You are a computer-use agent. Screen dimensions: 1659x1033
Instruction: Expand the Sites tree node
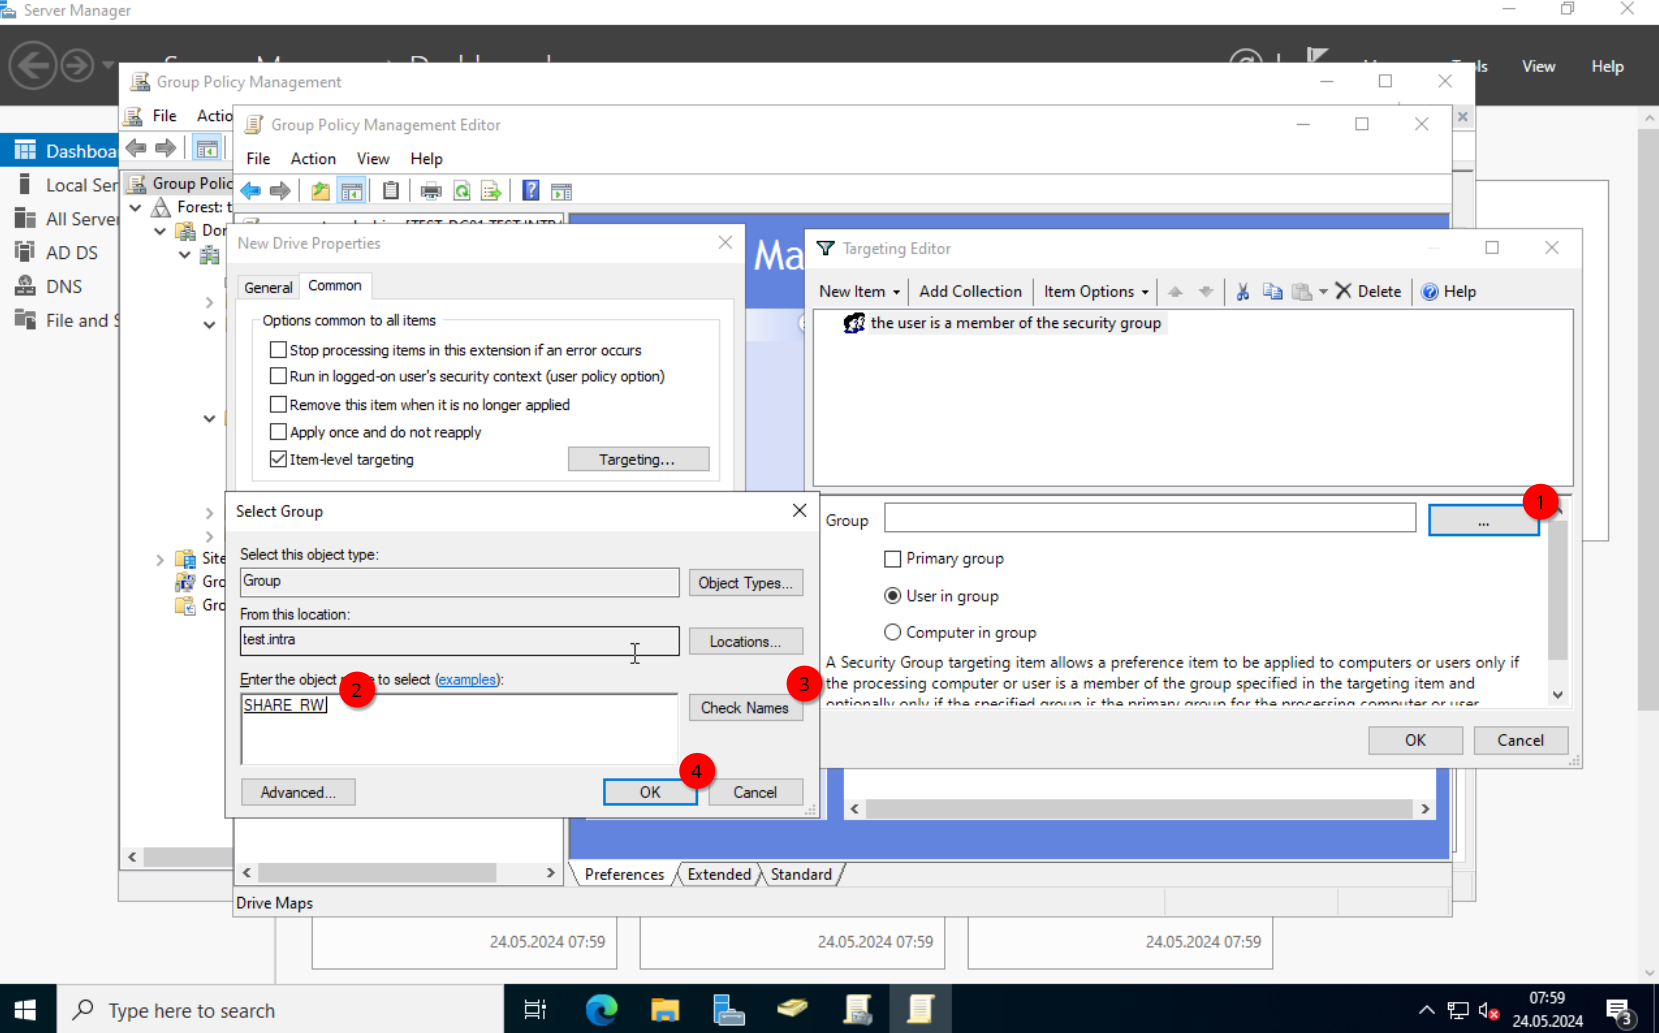(x=160, y=559)
